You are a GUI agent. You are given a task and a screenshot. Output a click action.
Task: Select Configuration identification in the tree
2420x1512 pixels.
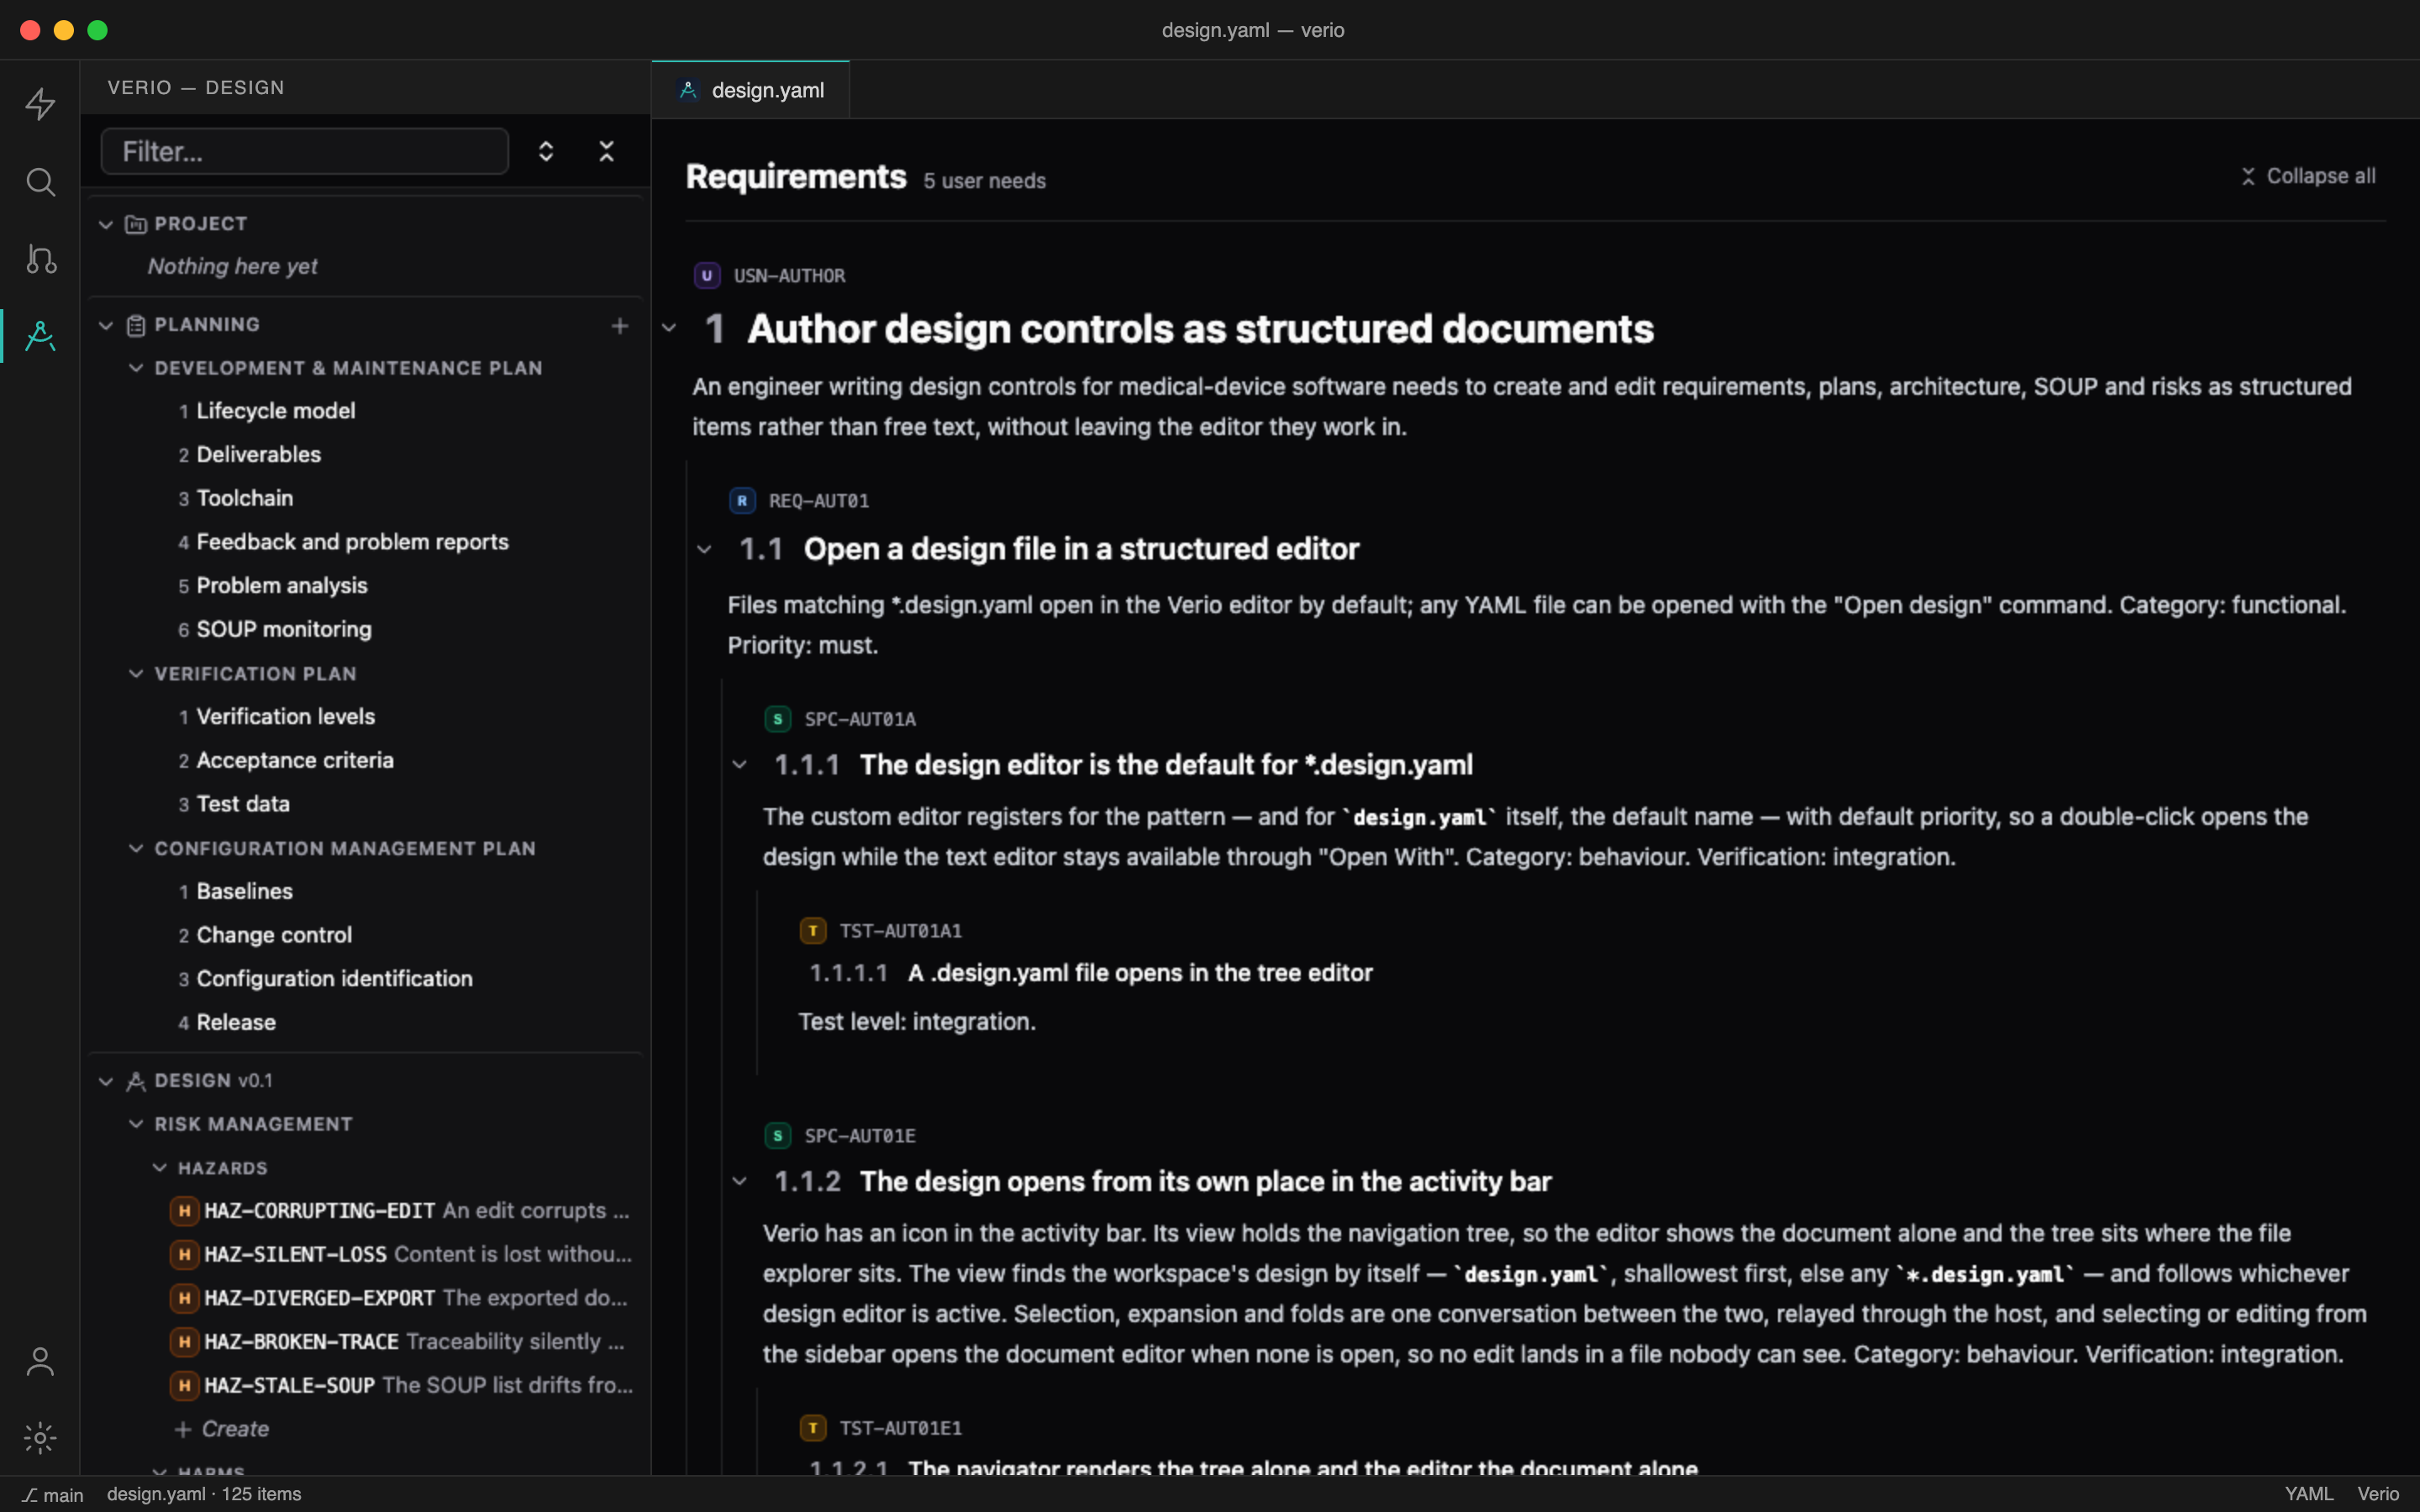coord(334,979)
